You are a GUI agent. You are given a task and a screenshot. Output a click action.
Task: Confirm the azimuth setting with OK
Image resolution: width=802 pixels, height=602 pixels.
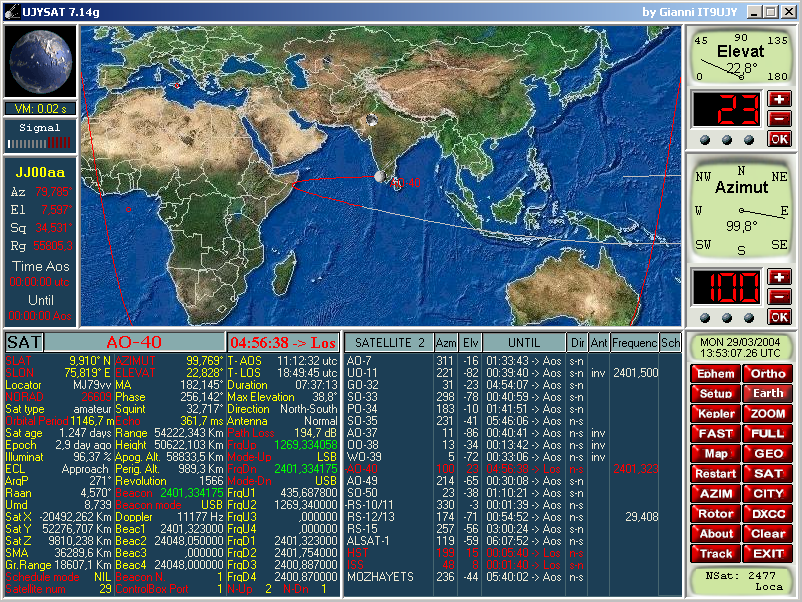tap(779, 317)
